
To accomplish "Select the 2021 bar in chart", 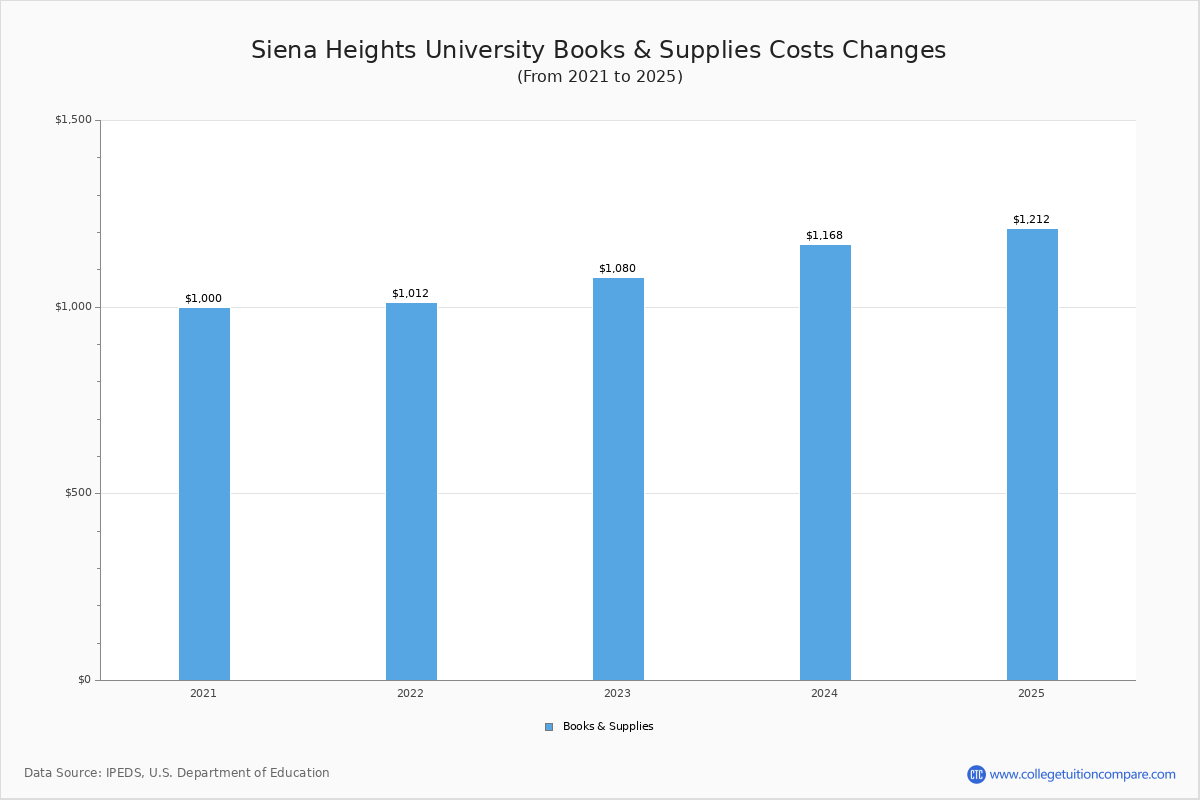I will (x=204, y=494).
